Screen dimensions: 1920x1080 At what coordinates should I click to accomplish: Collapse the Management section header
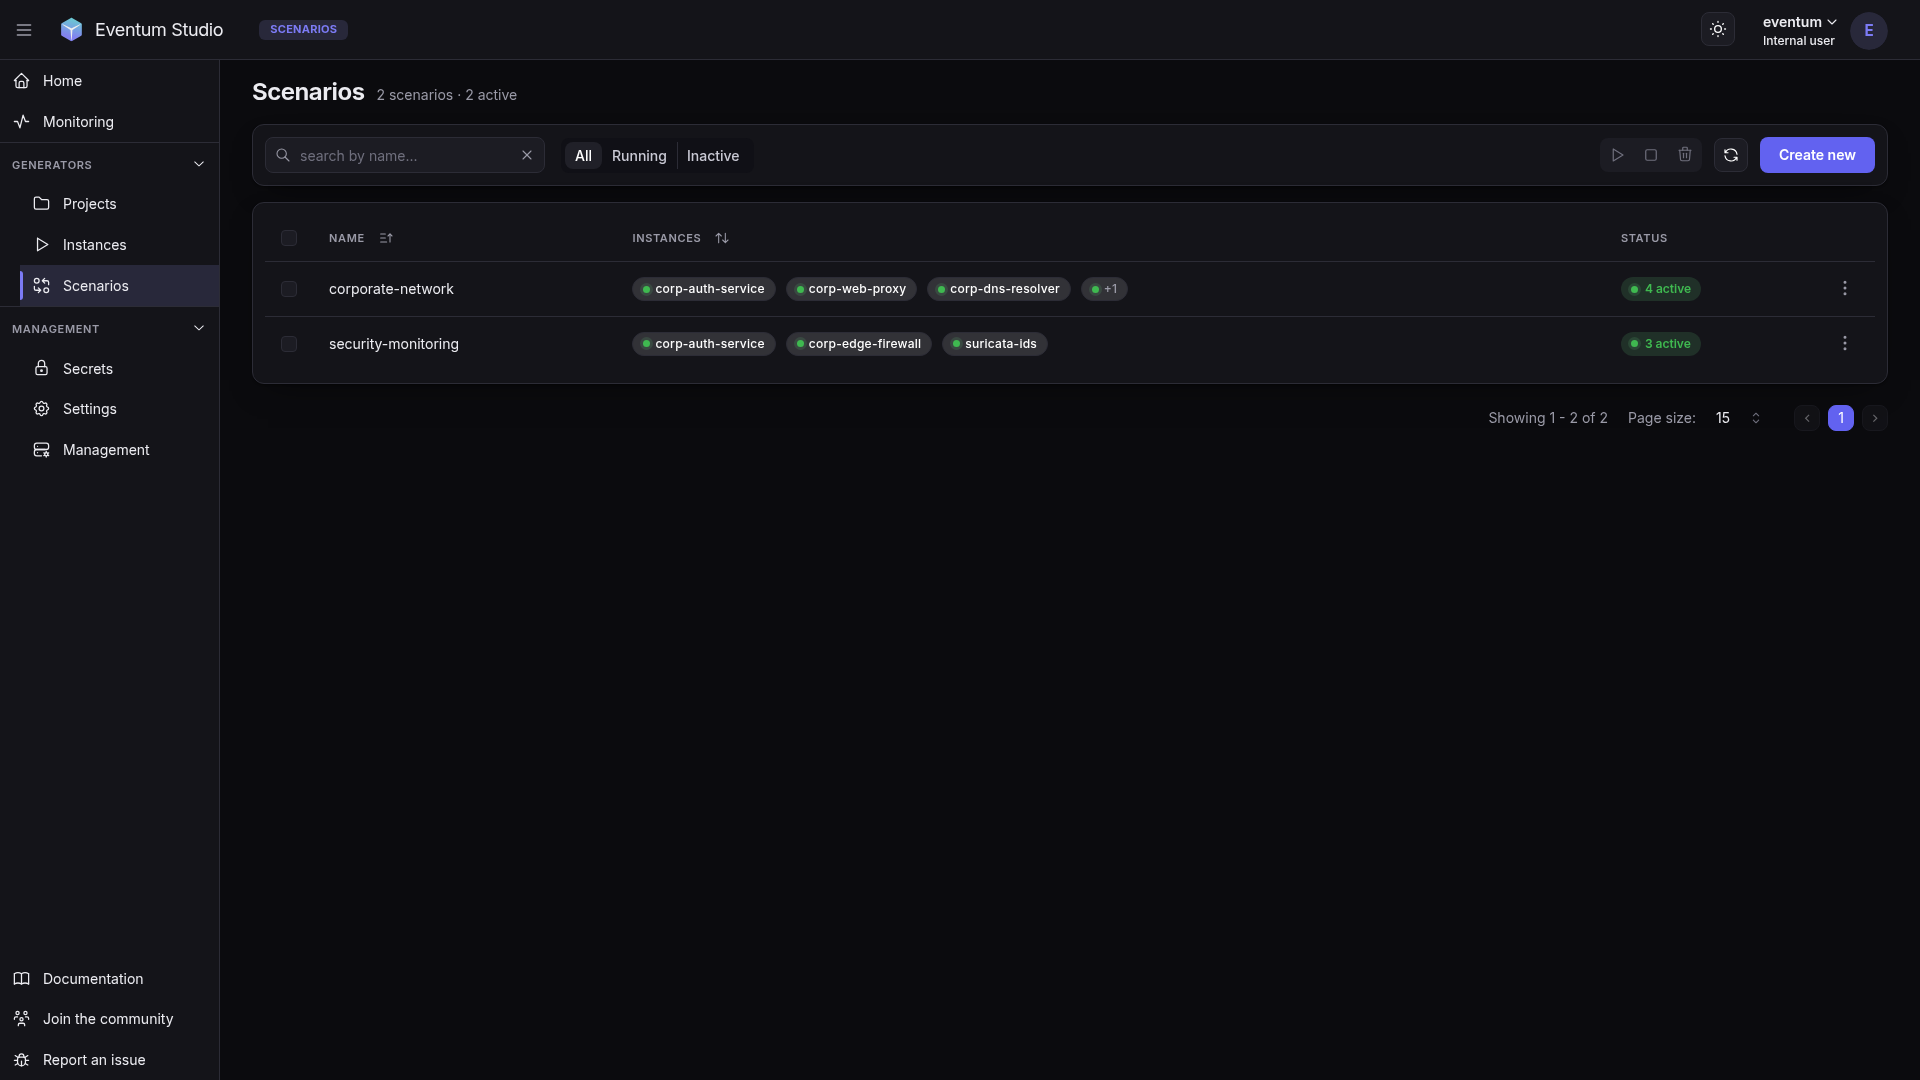109,329
